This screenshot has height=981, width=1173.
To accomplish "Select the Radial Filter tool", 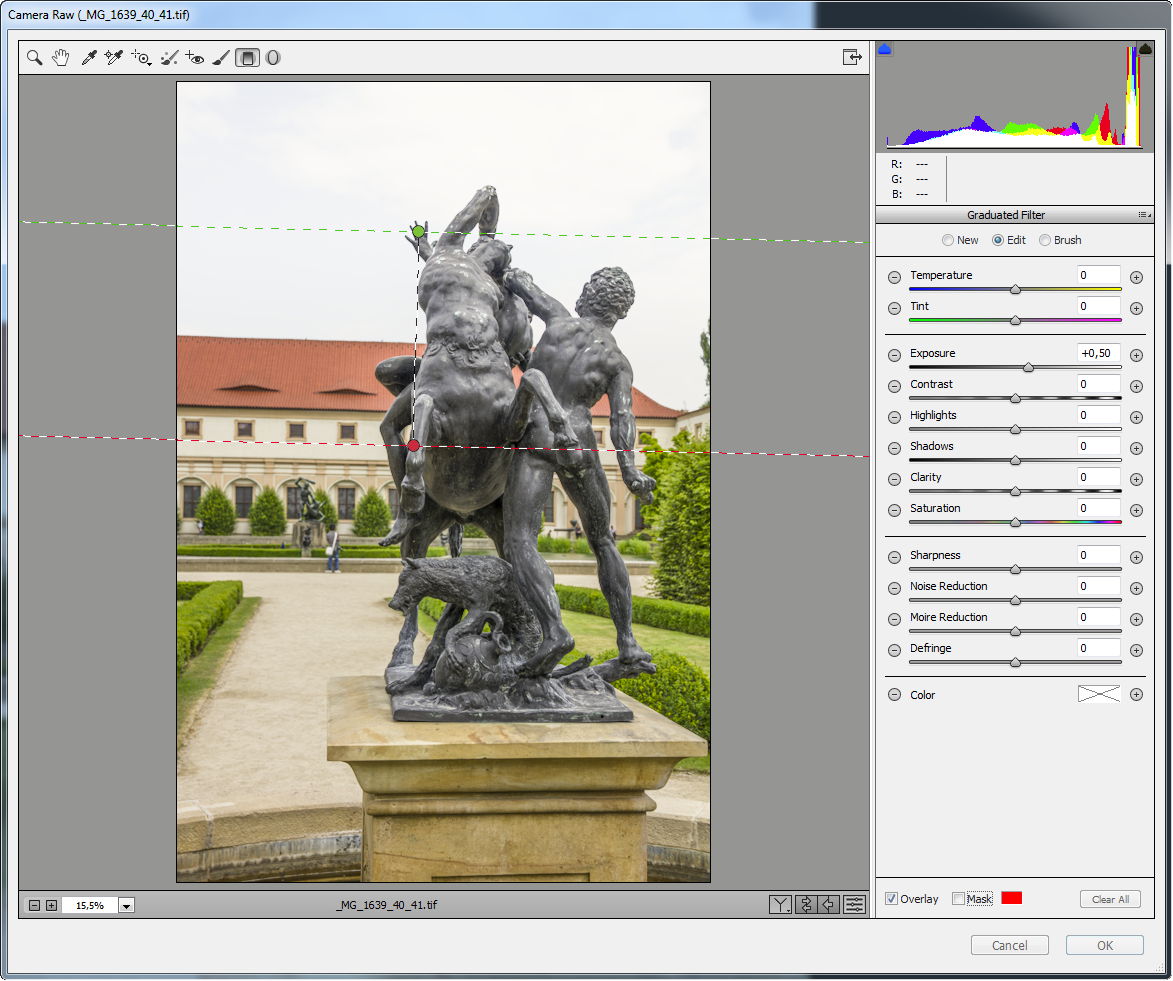I will [273, 58].
